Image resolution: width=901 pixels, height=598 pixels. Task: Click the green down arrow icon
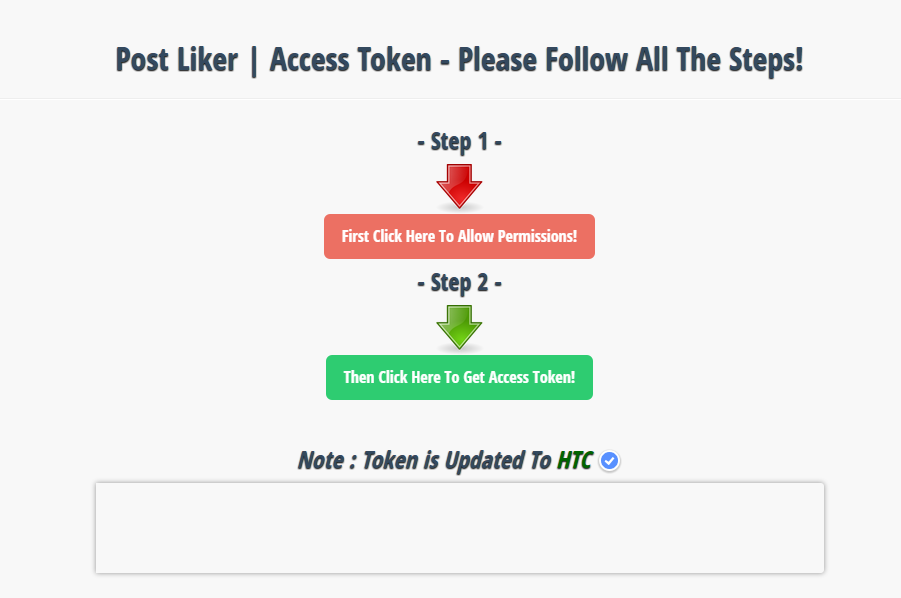point(459,327)
